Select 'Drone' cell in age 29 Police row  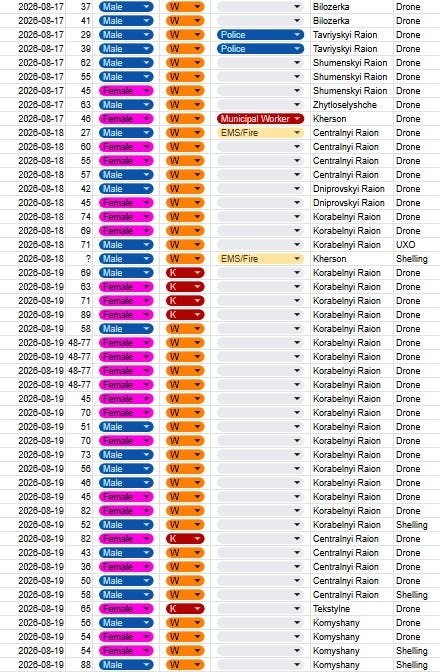point(417,35)
